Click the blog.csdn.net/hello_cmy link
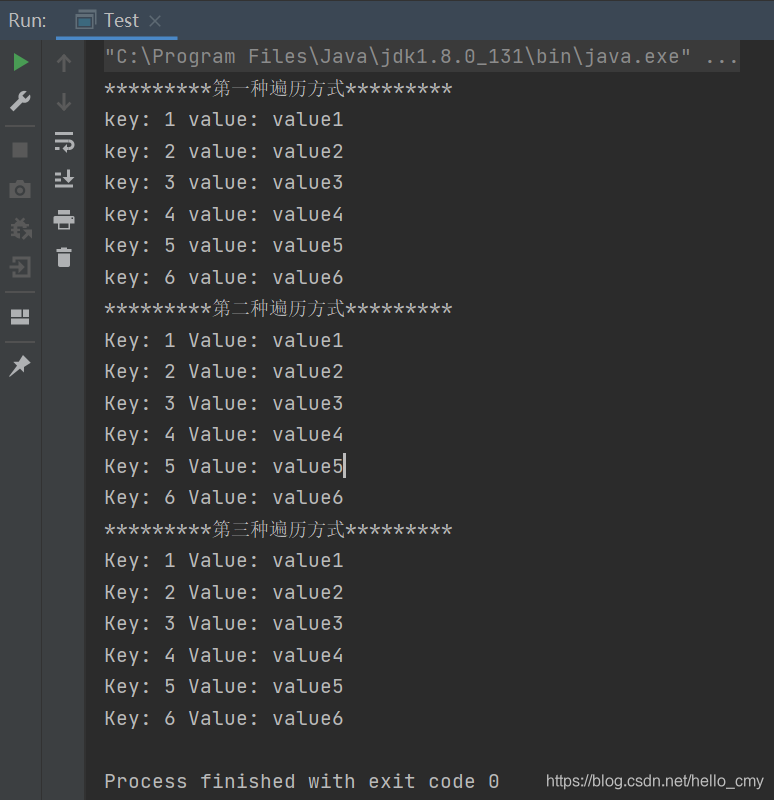The height and width of the screenshot is (800, 774). pyautogui.click(x=655, y=781)
